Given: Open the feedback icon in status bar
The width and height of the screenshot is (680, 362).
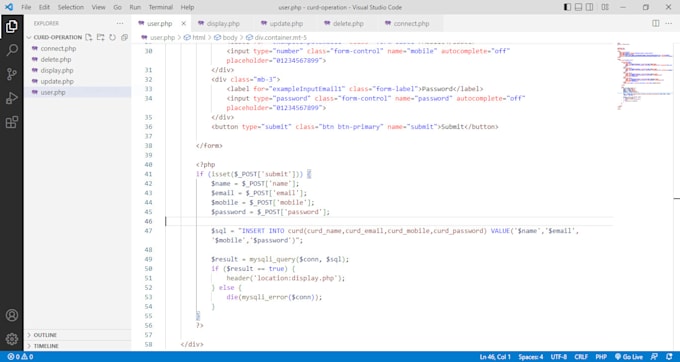Looking at the screenshot, I should click(x=655, y=357).
